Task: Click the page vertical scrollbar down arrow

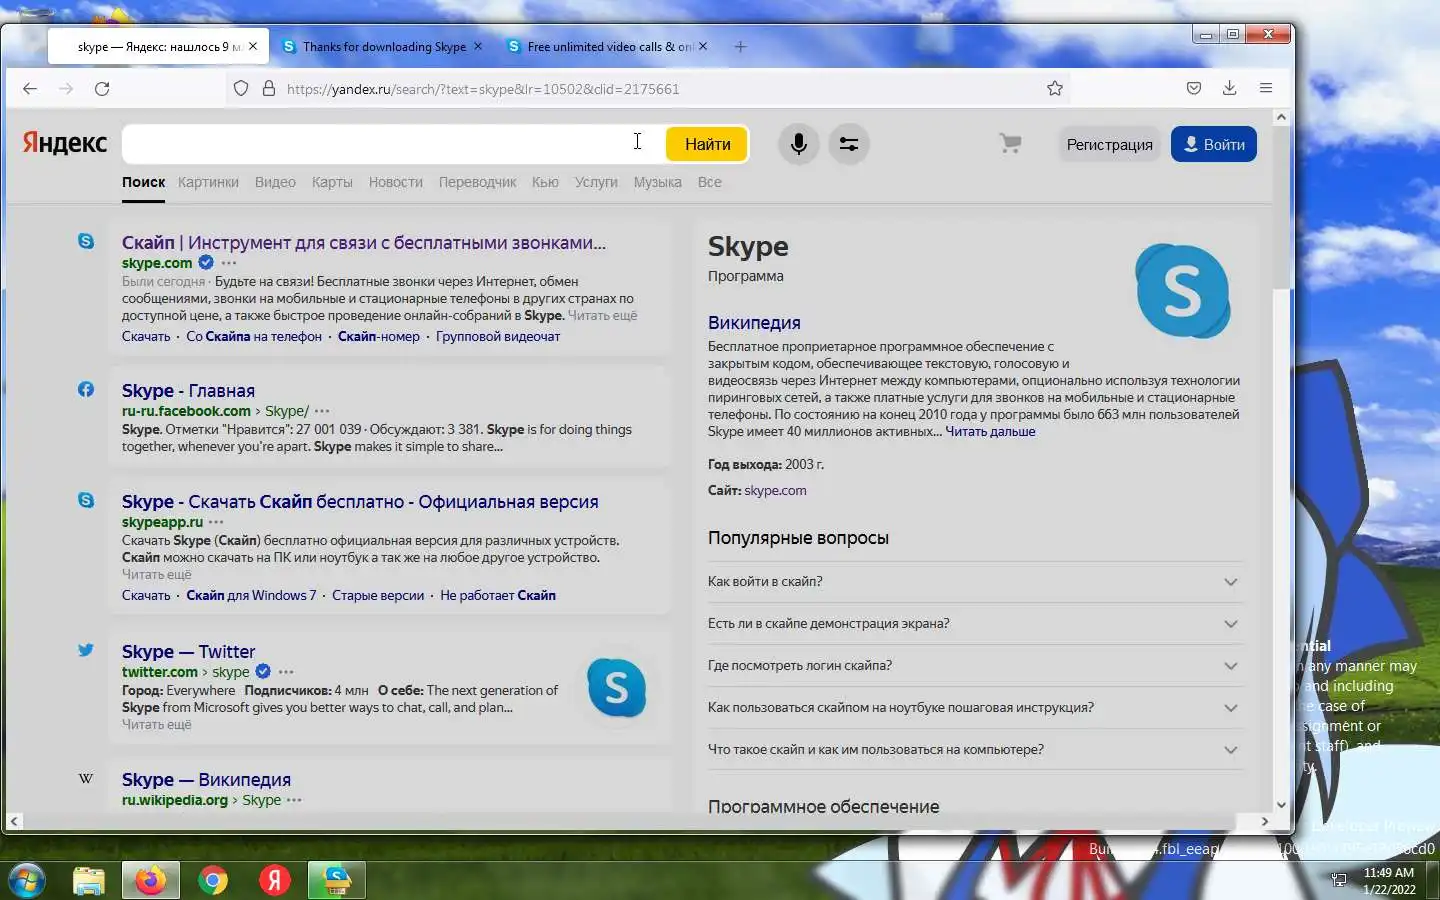Action: pos(1281,805)
